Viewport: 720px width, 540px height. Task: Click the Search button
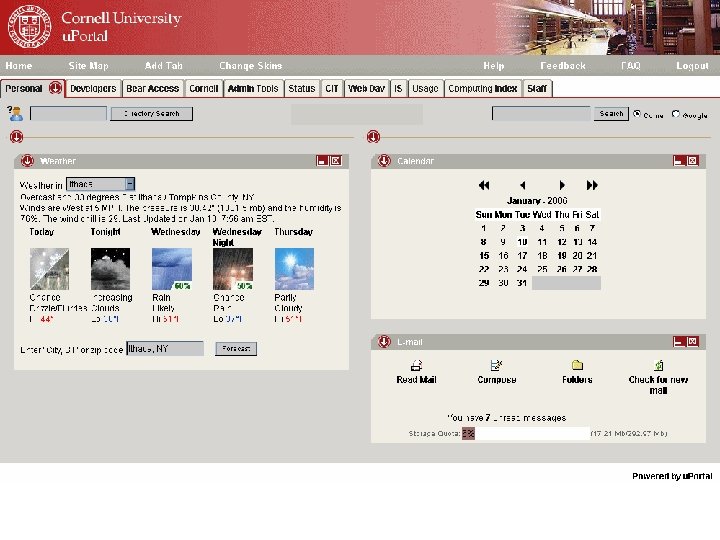point(611,113)
